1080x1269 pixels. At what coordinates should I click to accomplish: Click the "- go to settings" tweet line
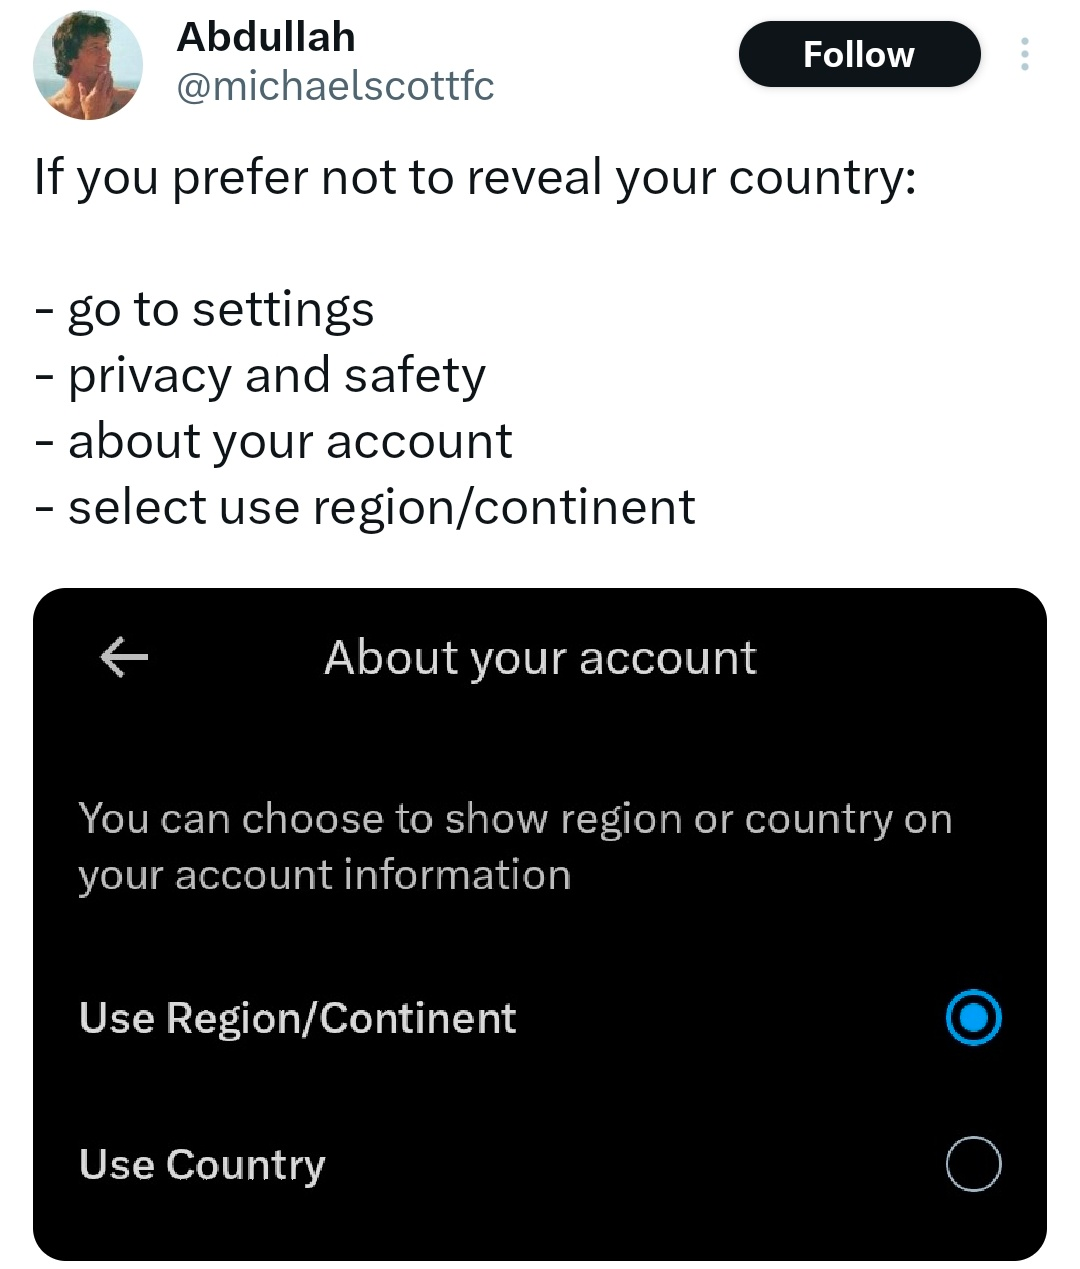pos(204,309)
